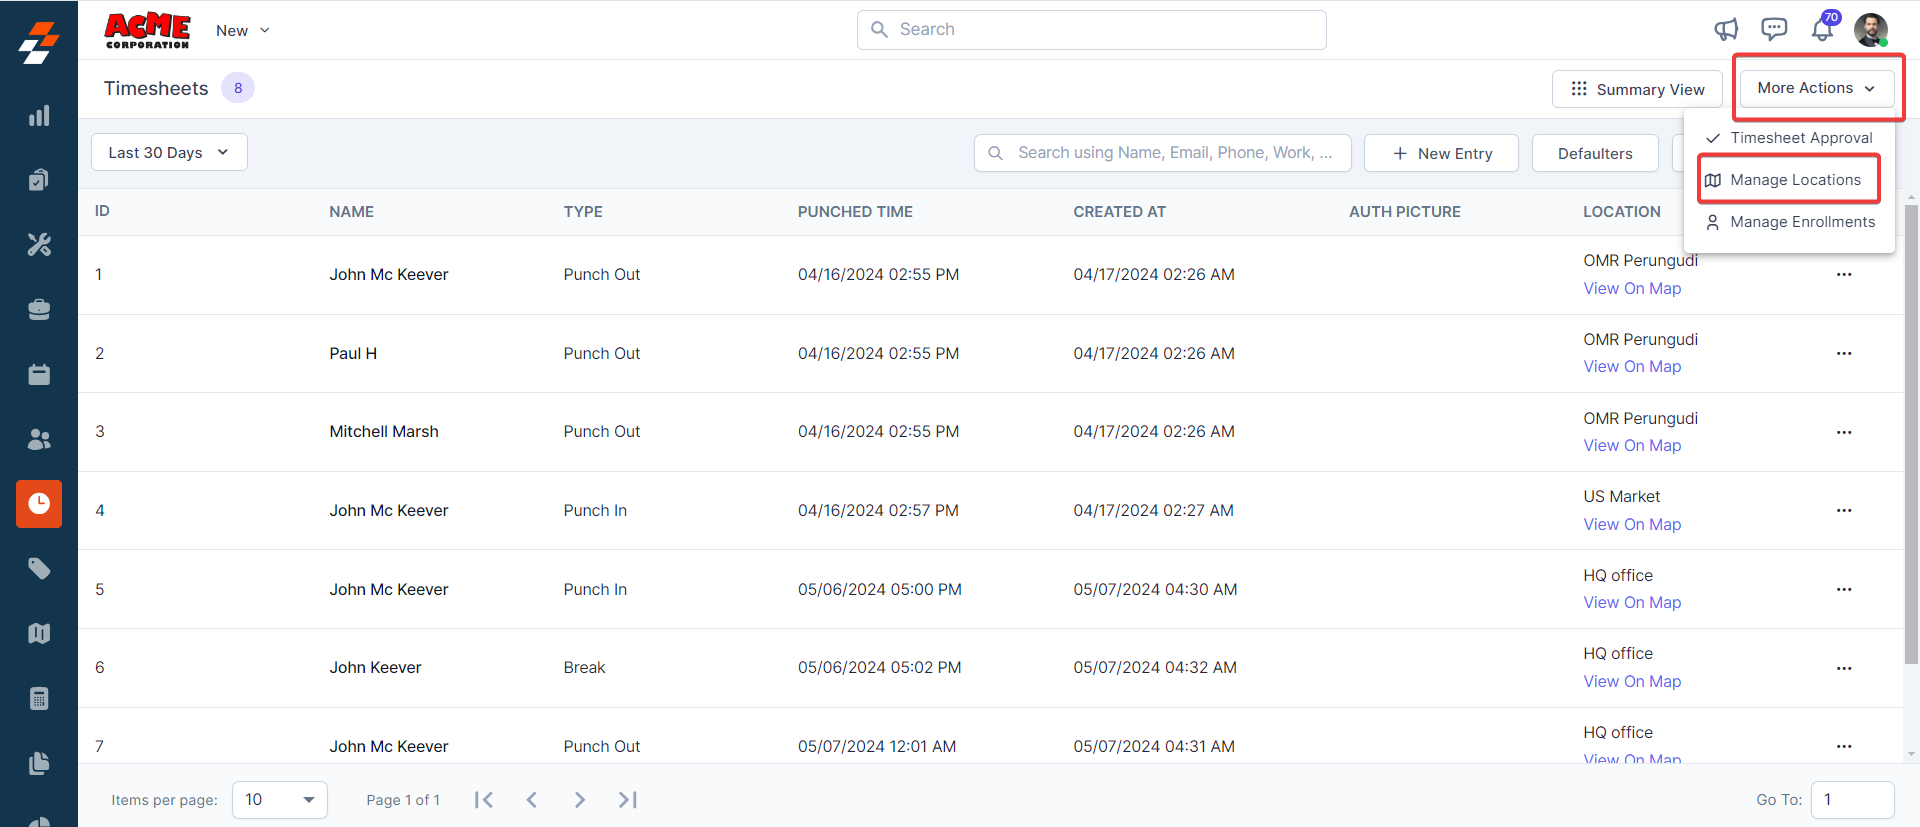Image resolution: width=1920 pixels, height=827 pixels.
Task: Open the tools wrench sidebar icon
Action: click(x=39, y=245)
